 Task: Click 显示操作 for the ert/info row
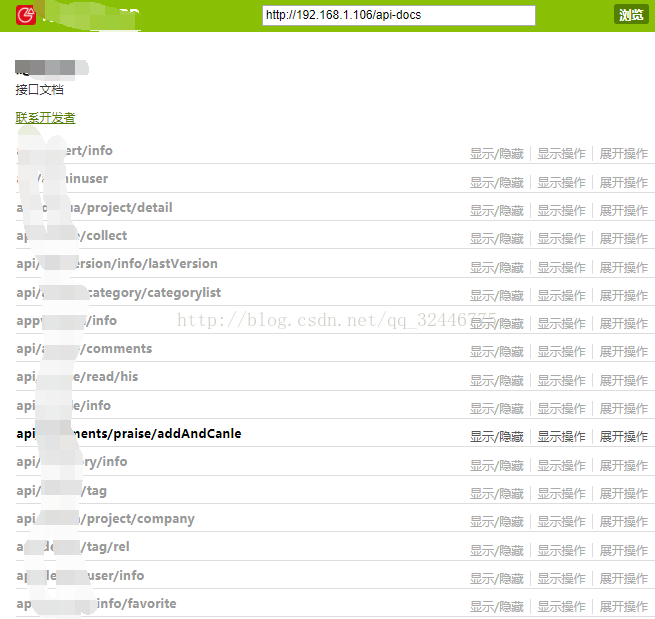(561, 154)
